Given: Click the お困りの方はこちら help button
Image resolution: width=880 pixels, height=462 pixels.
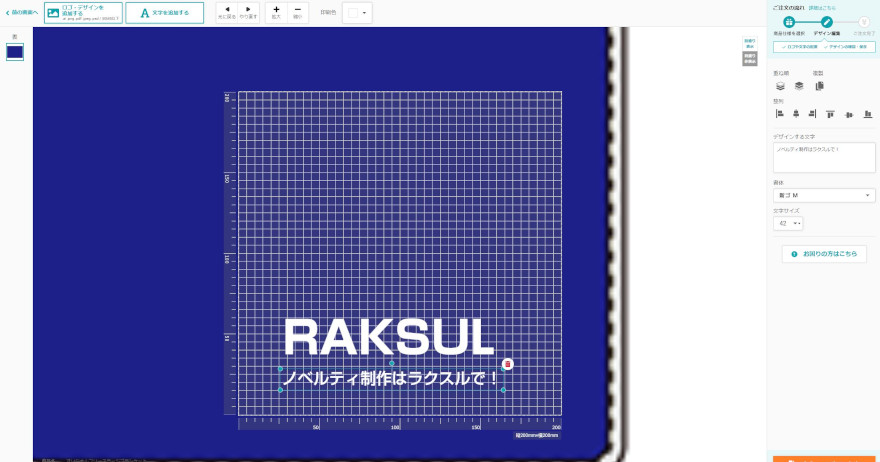Looking at the screenshot, I should (824, 254).
